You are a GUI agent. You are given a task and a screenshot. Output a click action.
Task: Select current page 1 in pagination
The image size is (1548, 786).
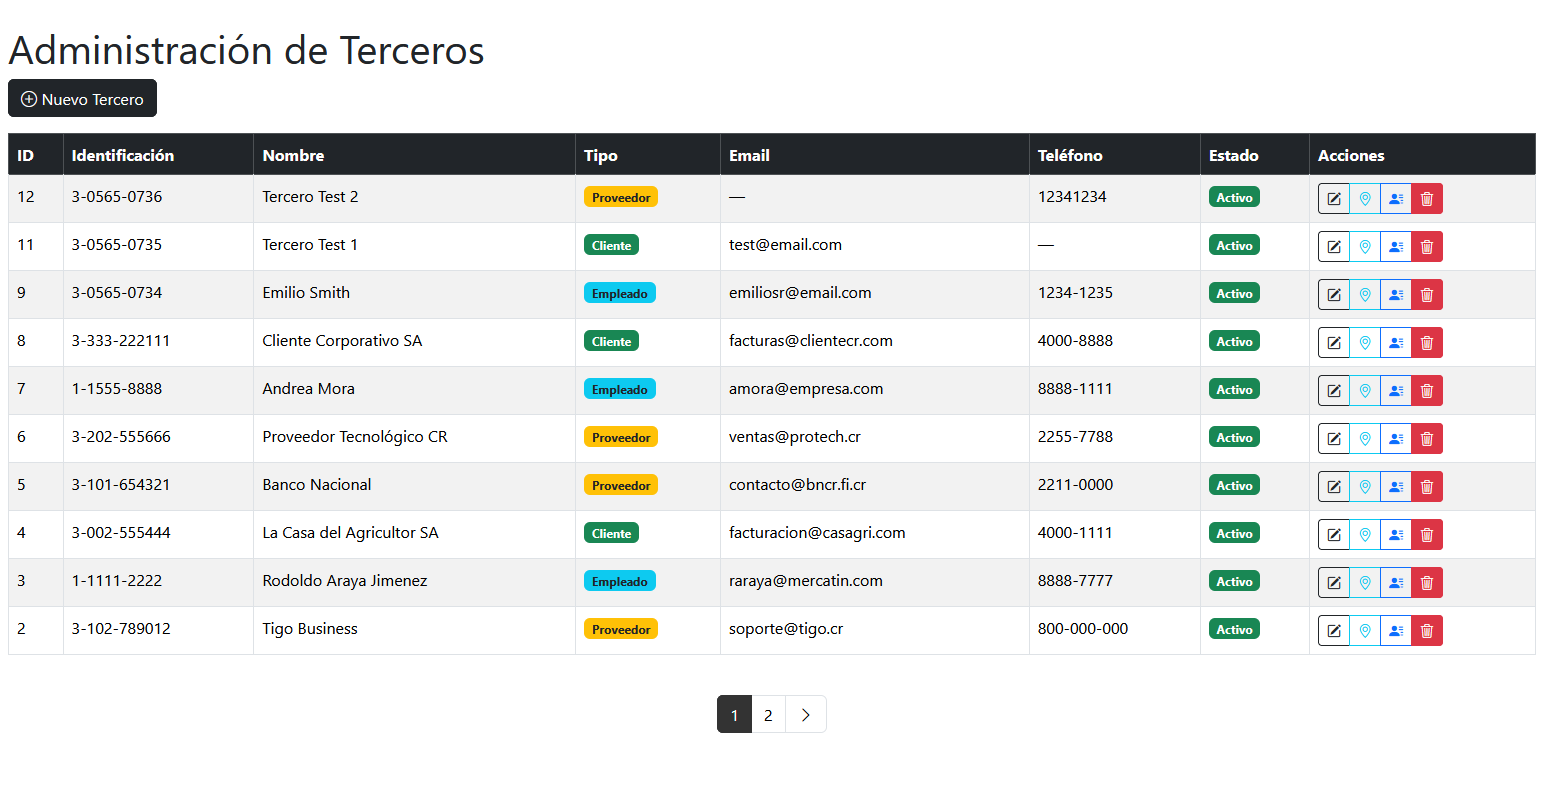[x=734, y=715]
